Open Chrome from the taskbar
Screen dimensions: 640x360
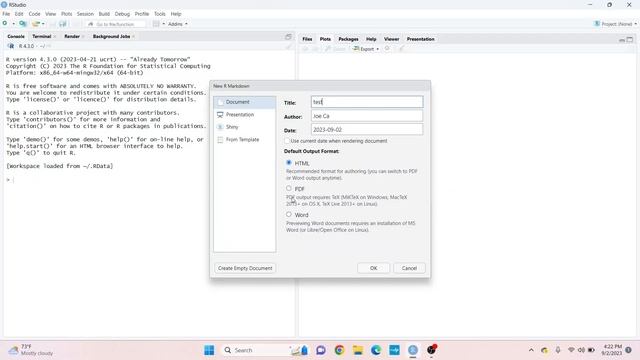pyautogui.click(x=339, y=350)
